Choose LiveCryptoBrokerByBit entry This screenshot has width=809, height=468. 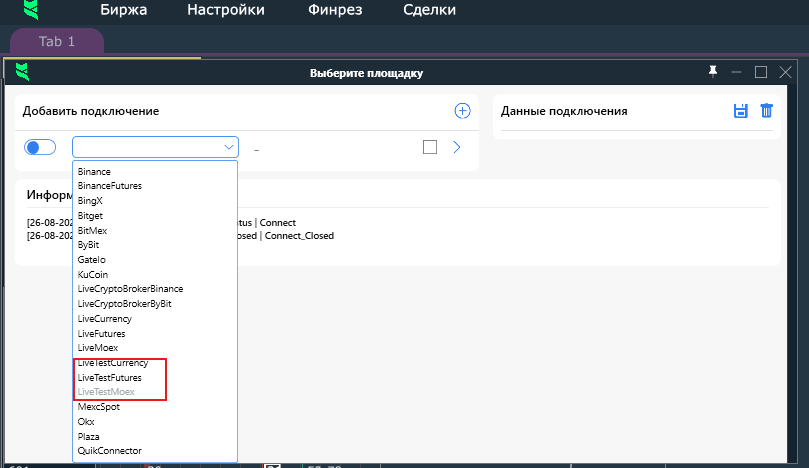(124, 304)
